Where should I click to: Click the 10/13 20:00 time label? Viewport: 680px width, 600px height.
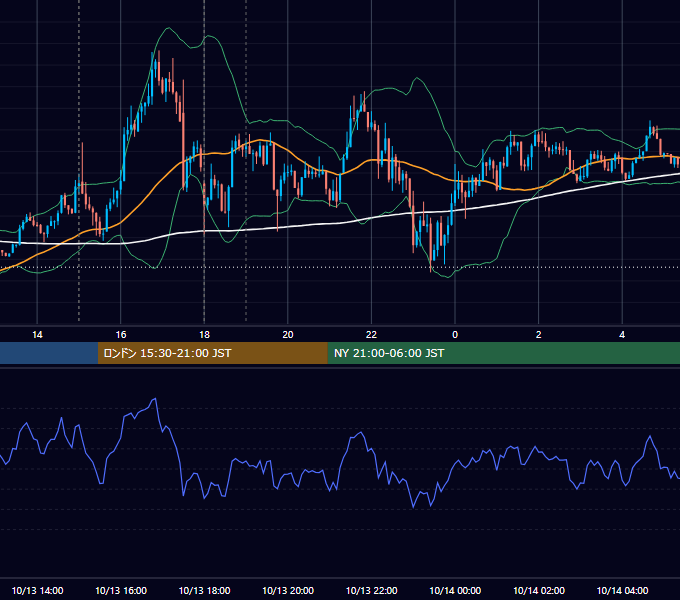coord(288,590)
